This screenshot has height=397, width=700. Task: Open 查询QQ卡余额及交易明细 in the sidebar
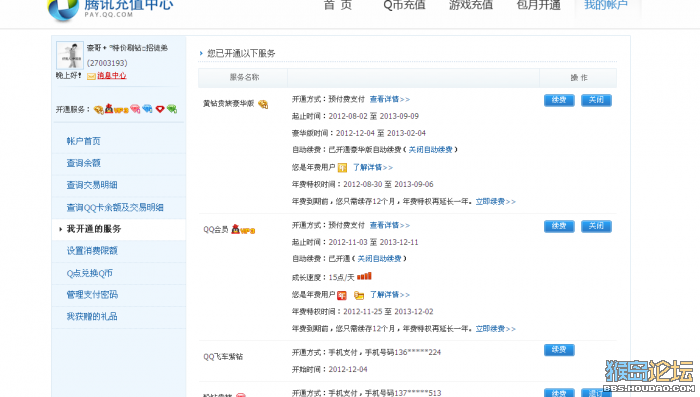click(115, 207)
